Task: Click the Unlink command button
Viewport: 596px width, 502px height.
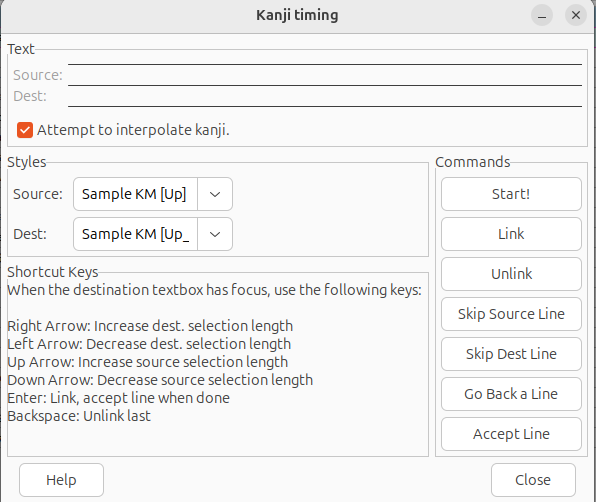Action: (511, 274)
